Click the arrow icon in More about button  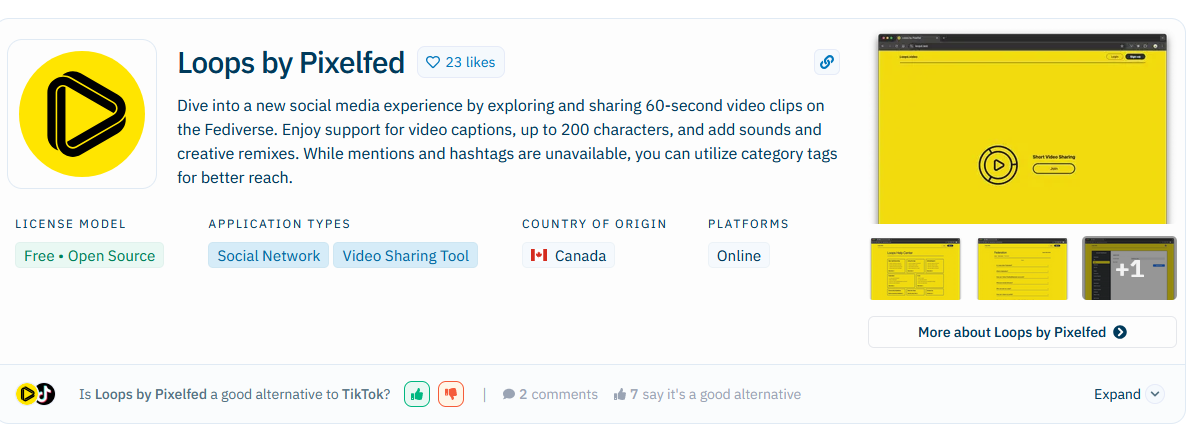point(1120,332)
